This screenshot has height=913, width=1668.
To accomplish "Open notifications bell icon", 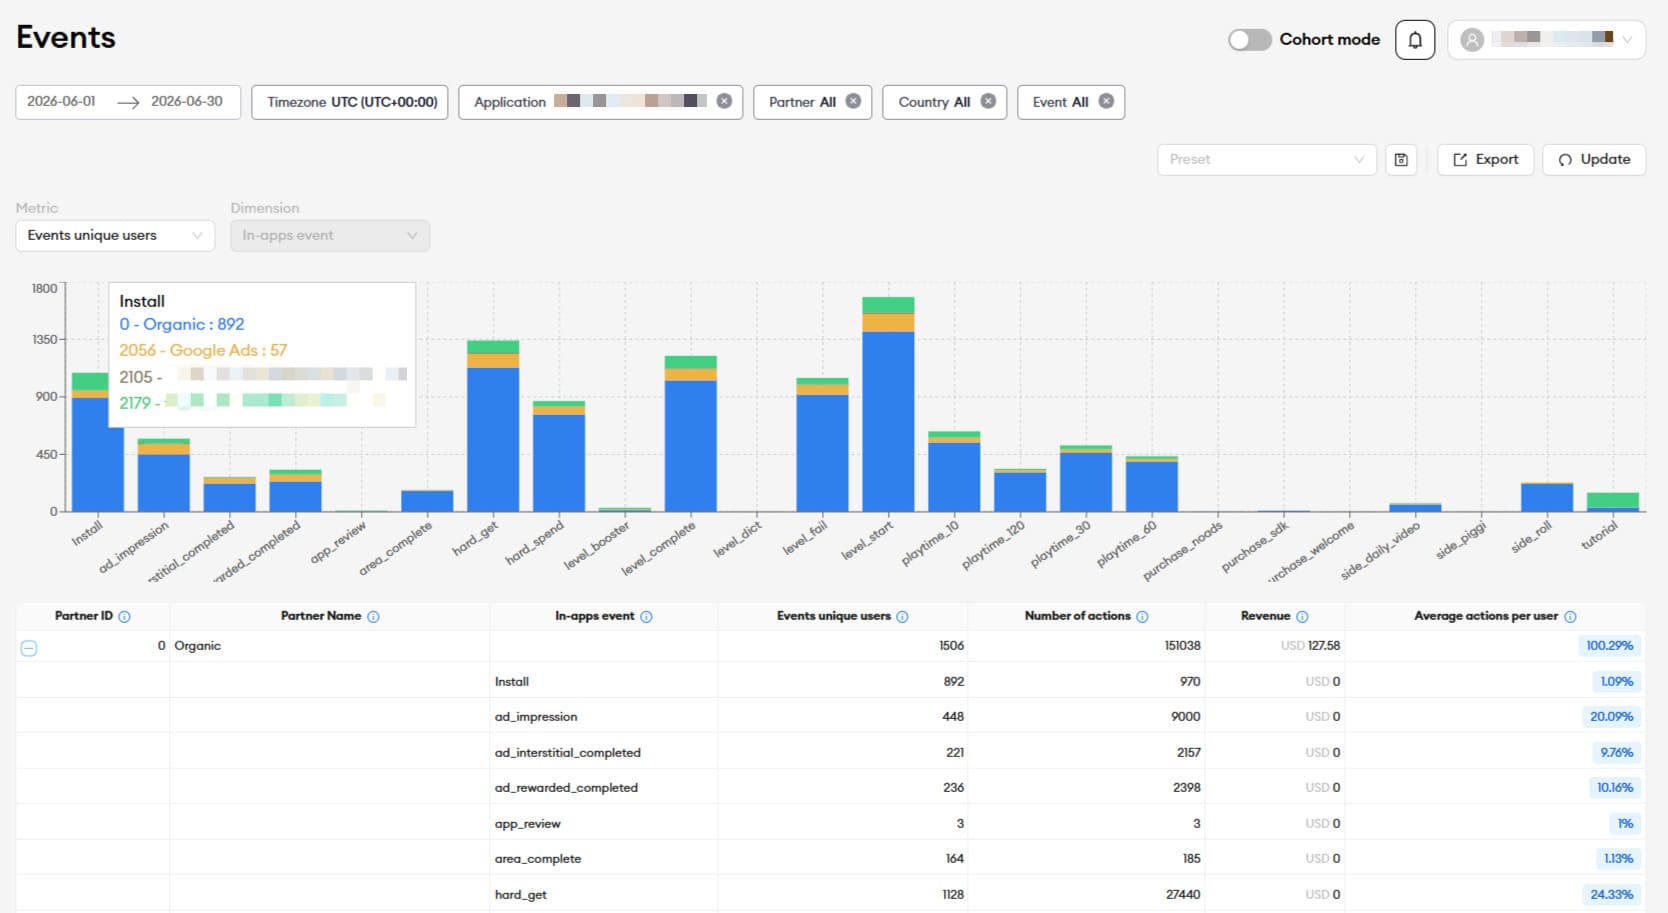I will point(1415,40).
